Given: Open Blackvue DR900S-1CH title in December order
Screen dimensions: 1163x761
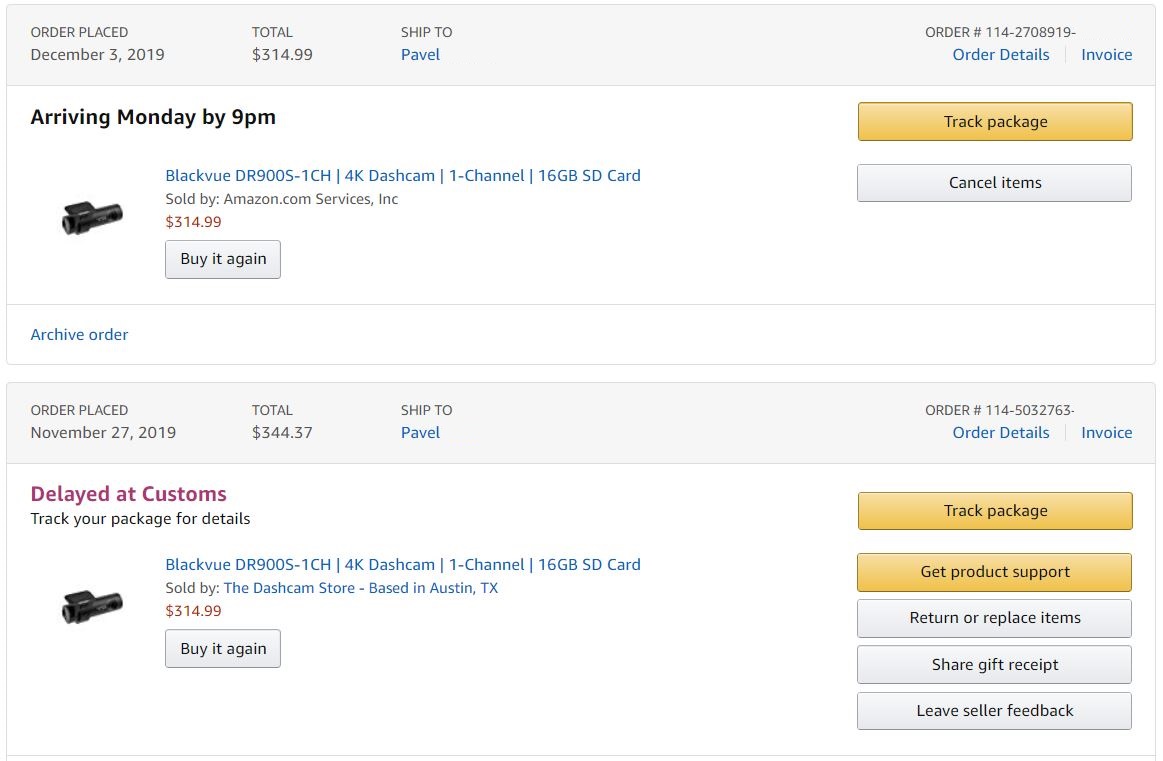Looking at the screenshot, I should tap(402, 175).
